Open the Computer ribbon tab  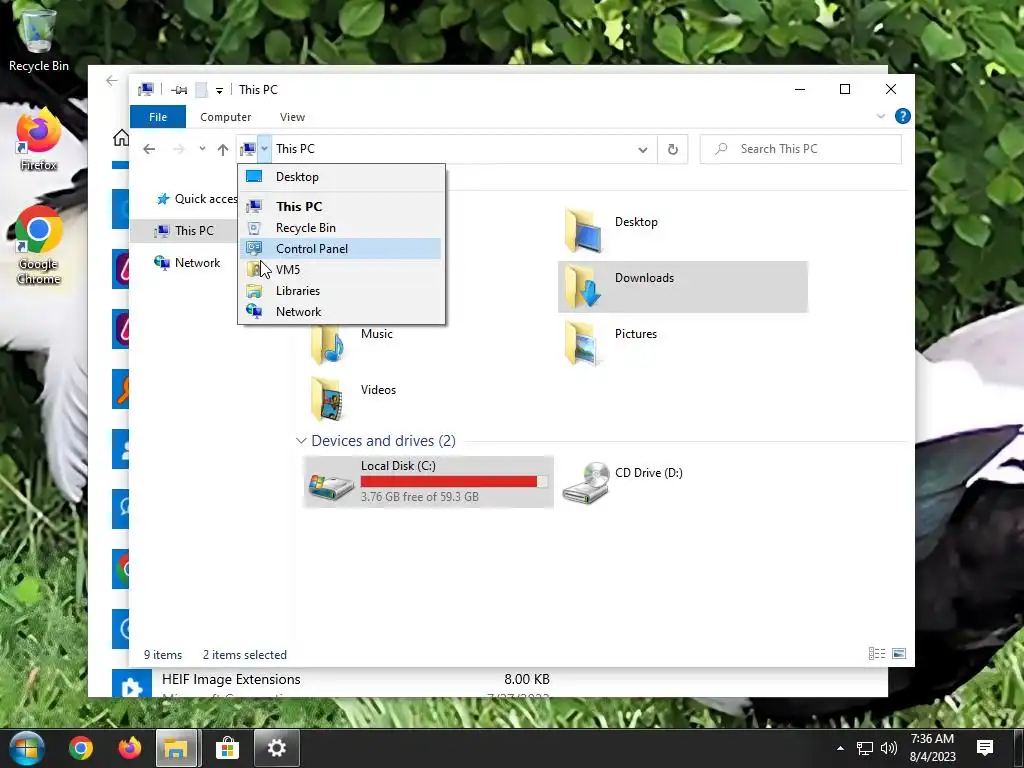point(225,117)
